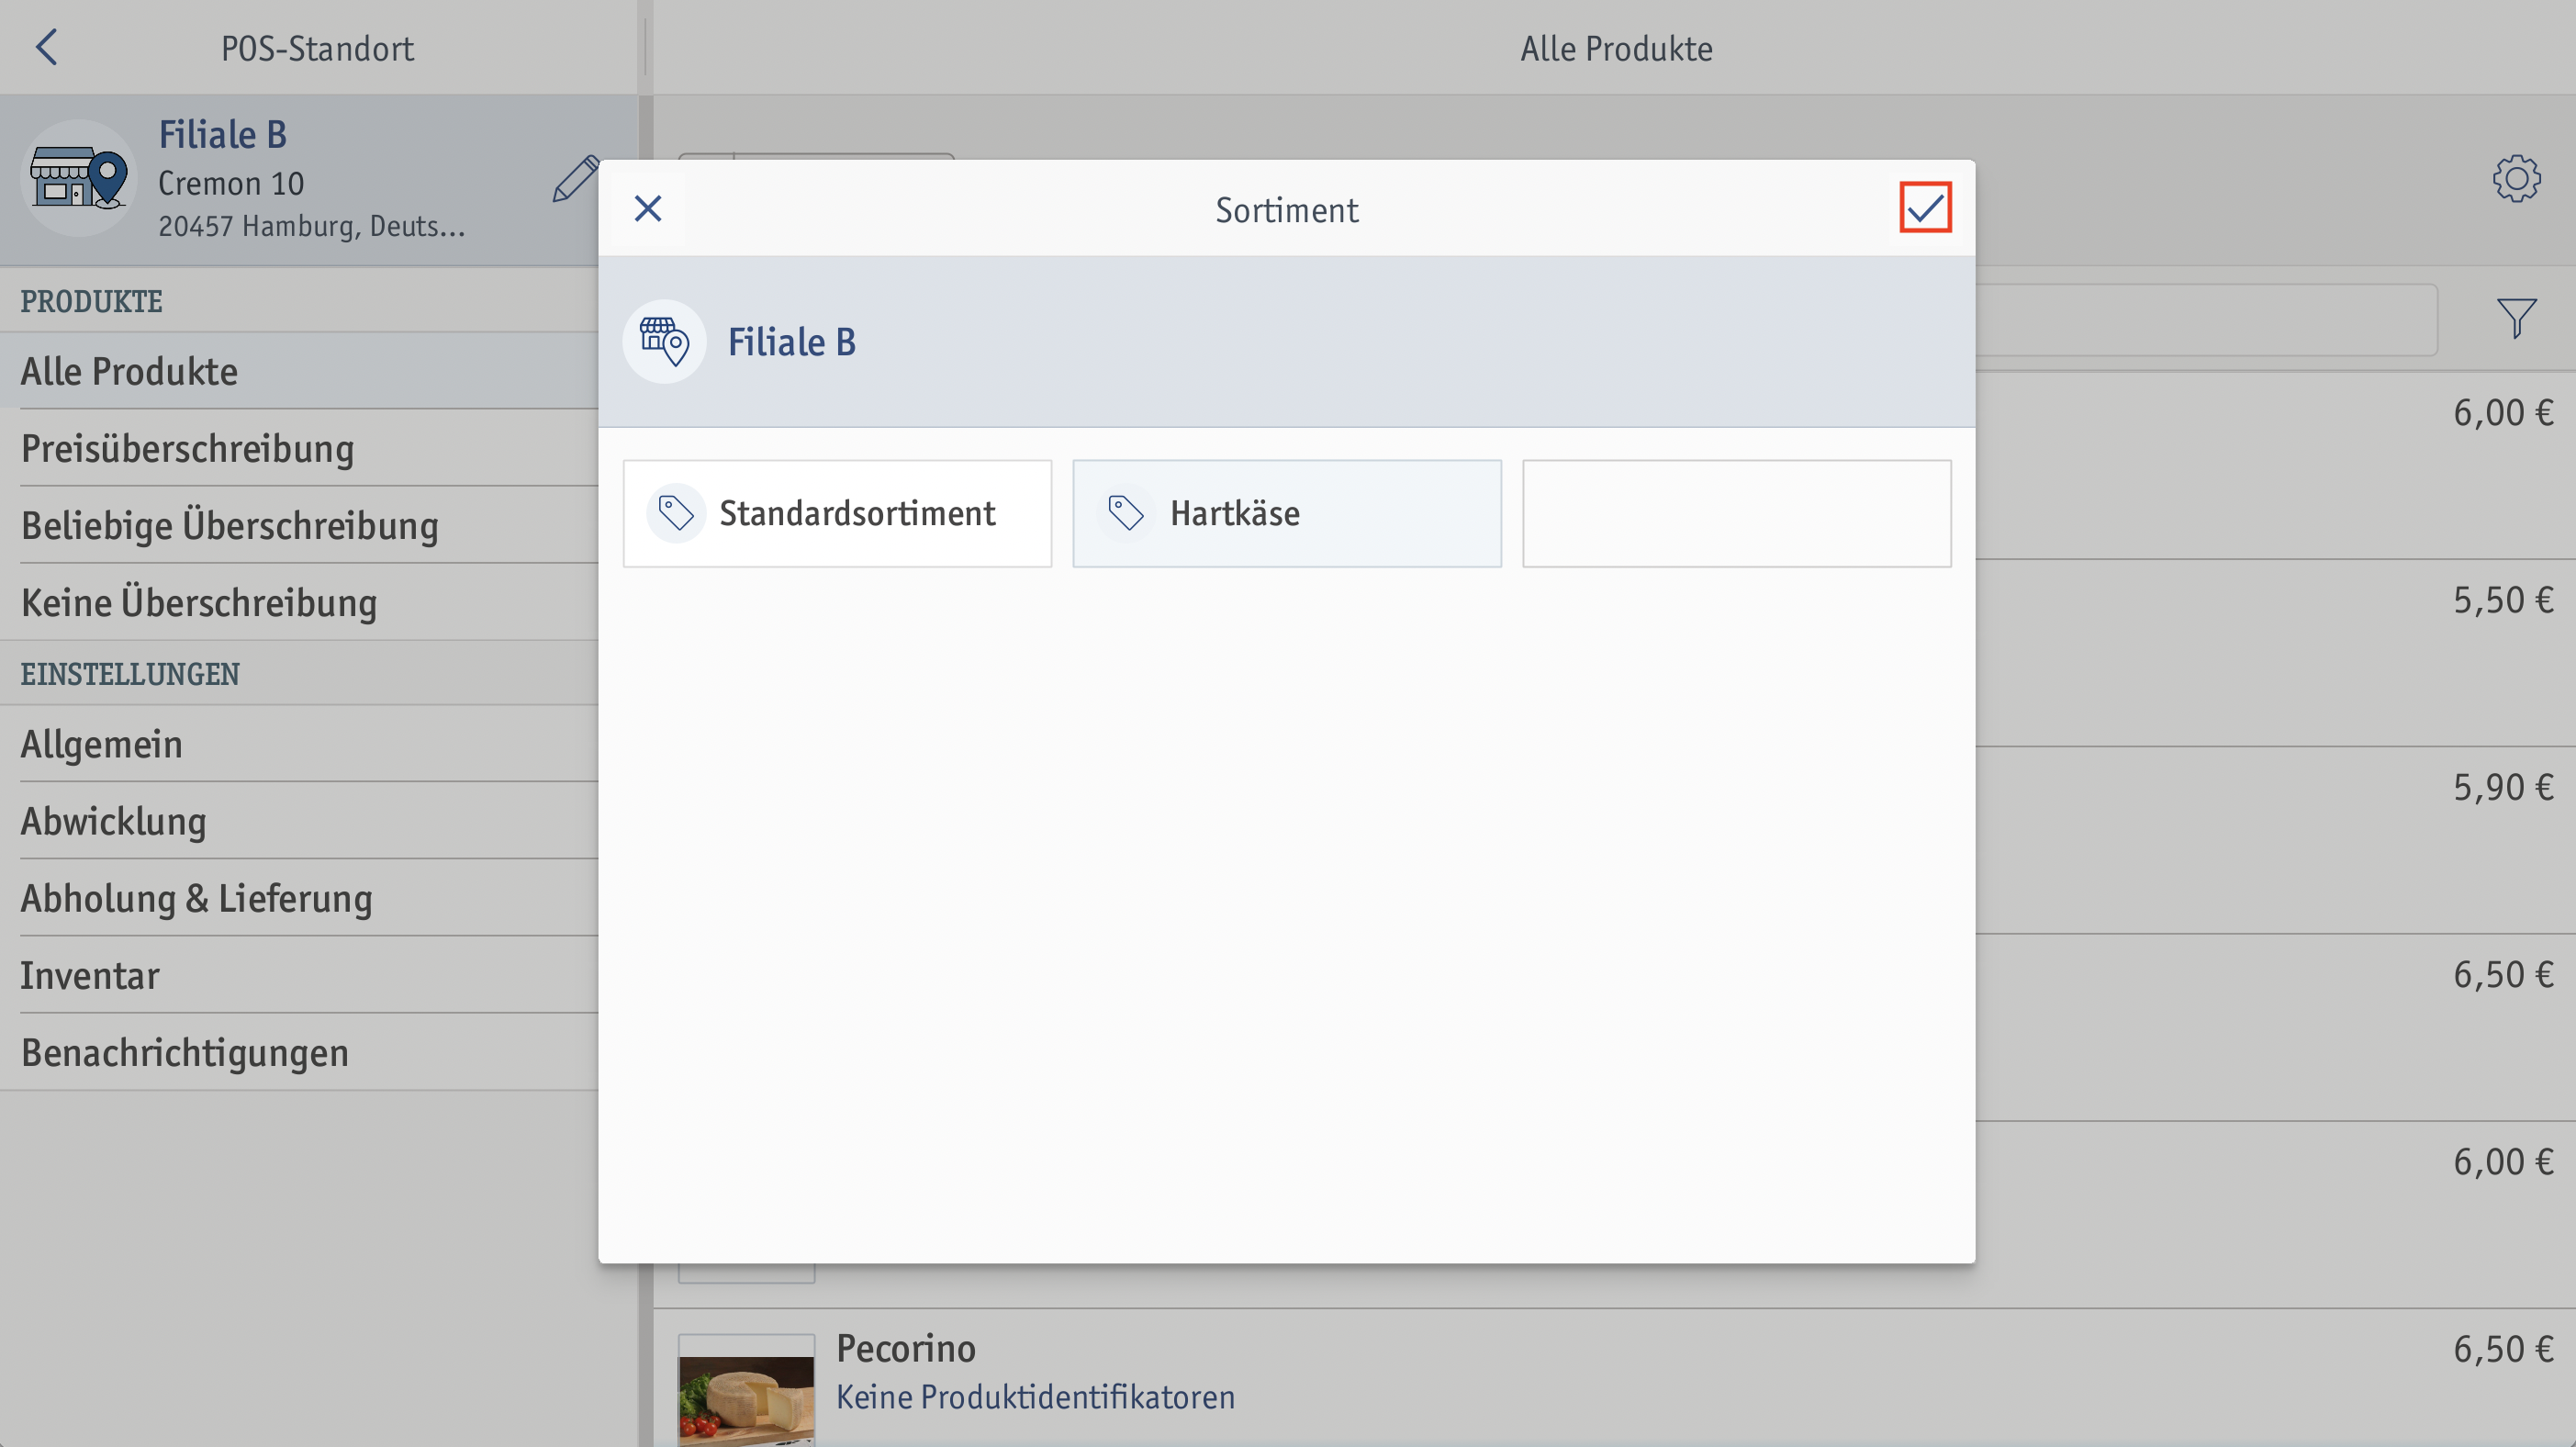Viewport: 2576px width, 1447px height.
Task: Select the Standardsortiment assortment tile
Action: [x=837, y=513]
